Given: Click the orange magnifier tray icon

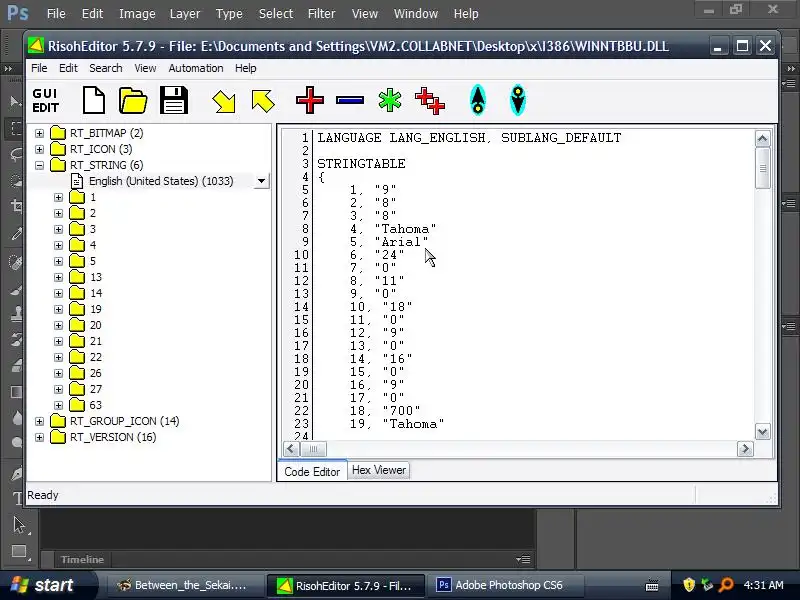Looking at the screenshot, I should tap(726, 585).
